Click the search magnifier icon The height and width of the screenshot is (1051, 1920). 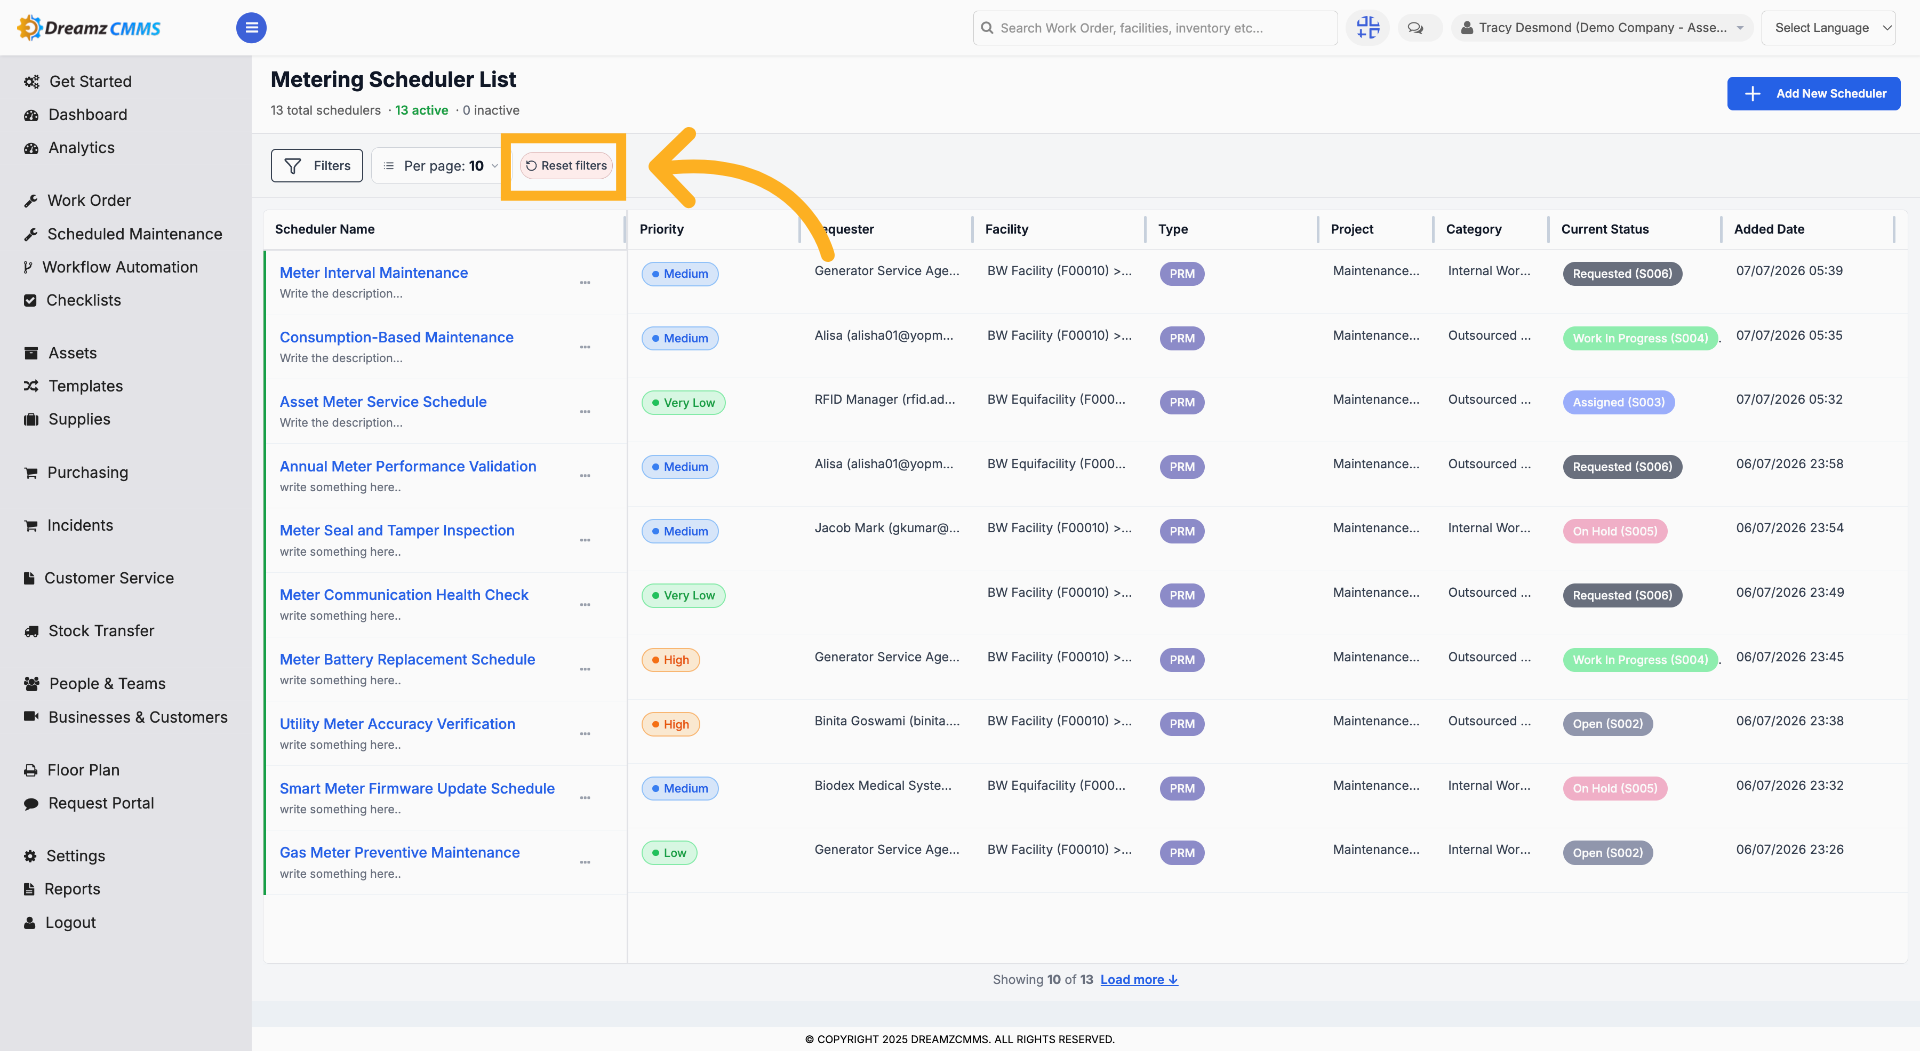(x=987, y=28)
